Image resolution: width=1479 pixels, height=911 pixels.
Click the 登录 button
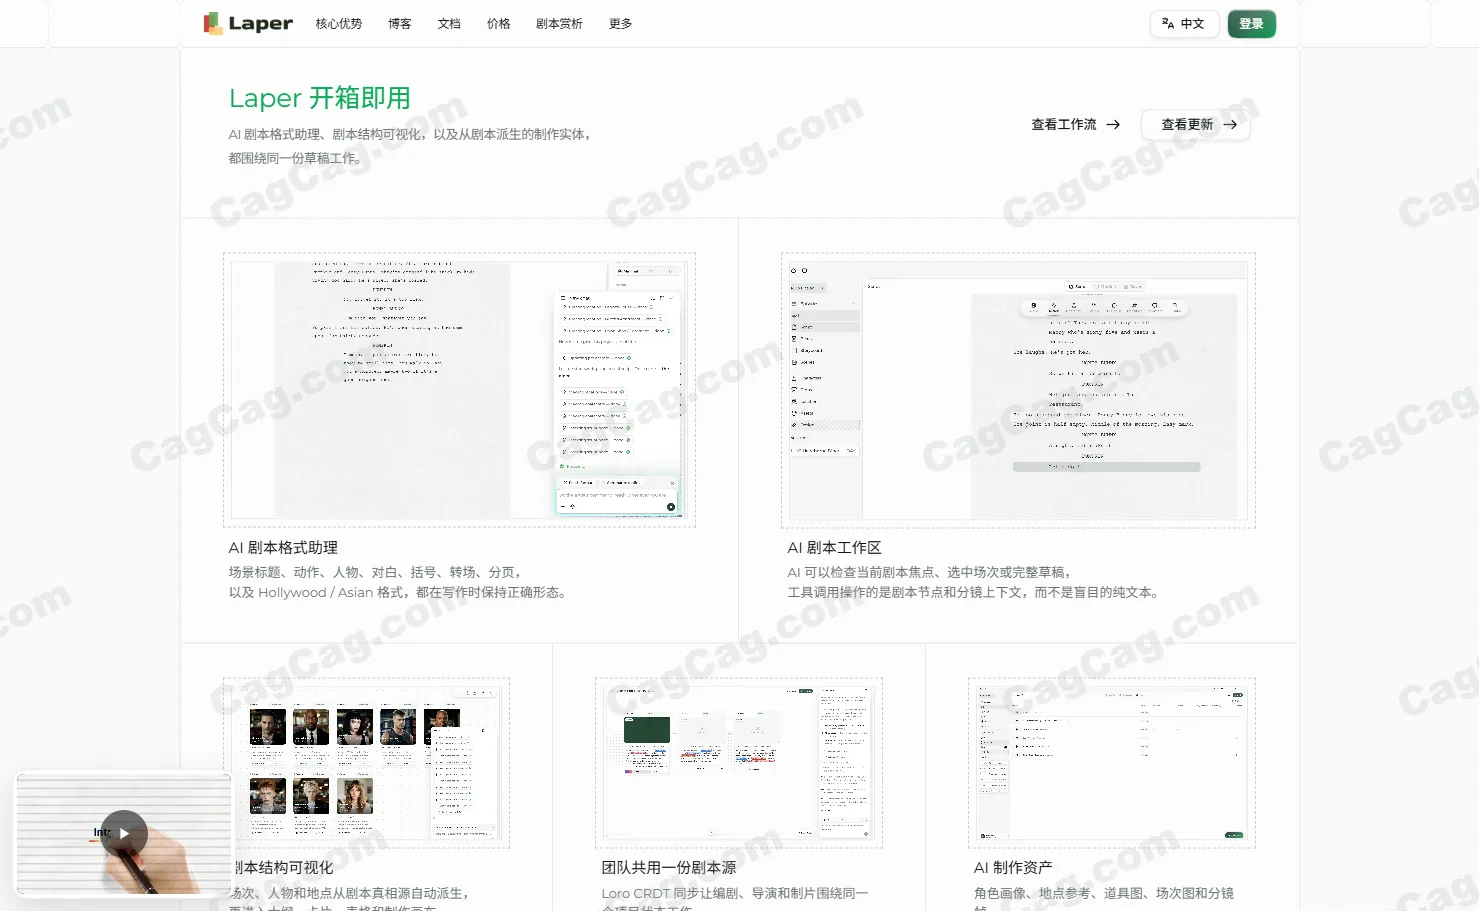1251,24
